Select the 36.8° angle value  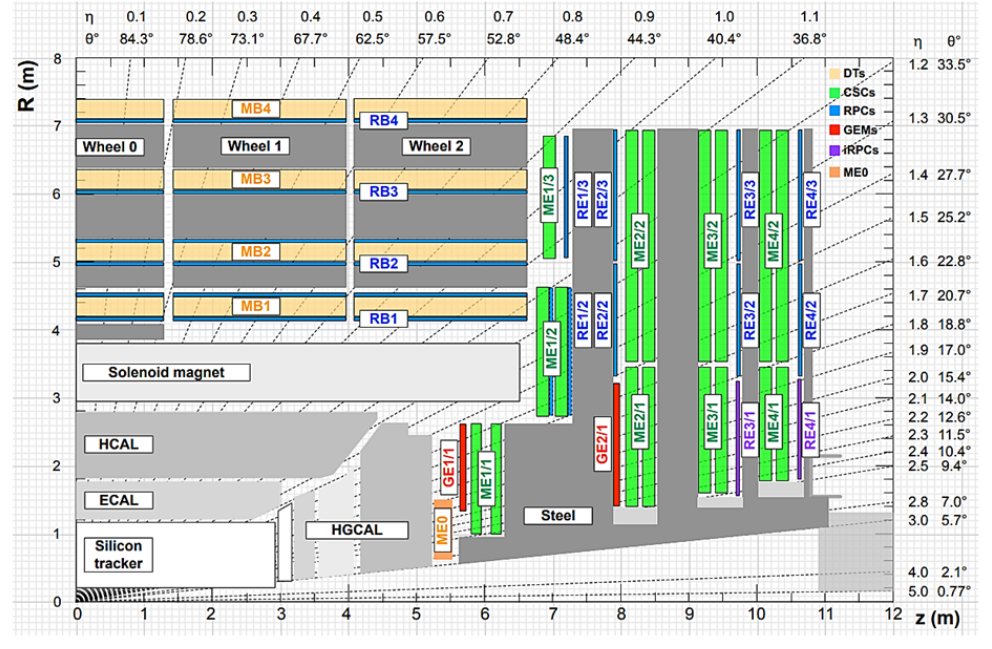click(809, 39)
